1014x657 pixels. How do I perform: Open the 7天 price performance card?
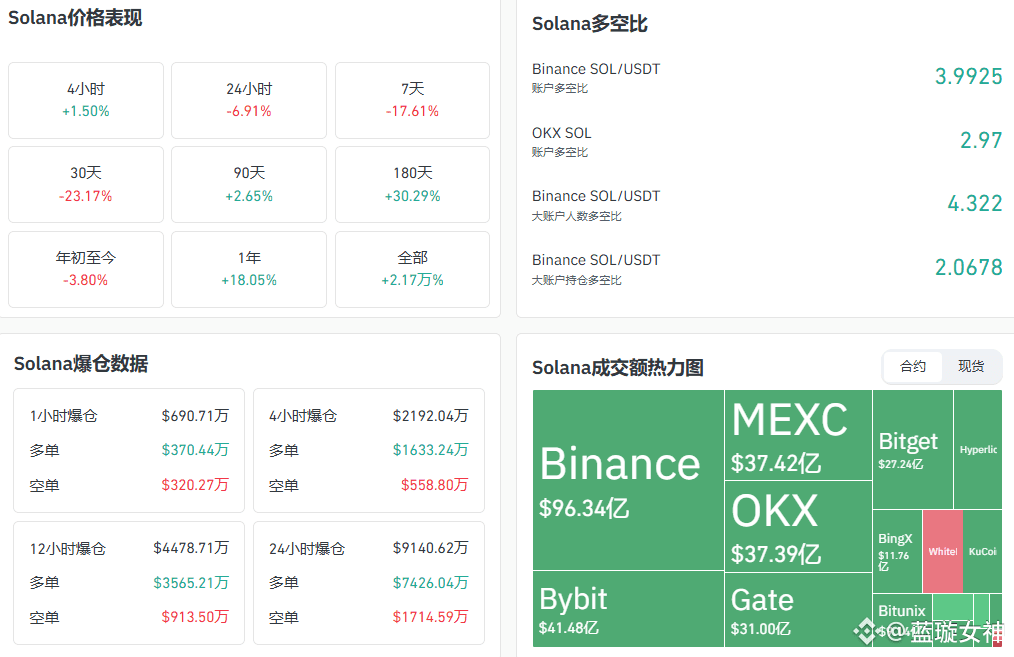[412, 100]
